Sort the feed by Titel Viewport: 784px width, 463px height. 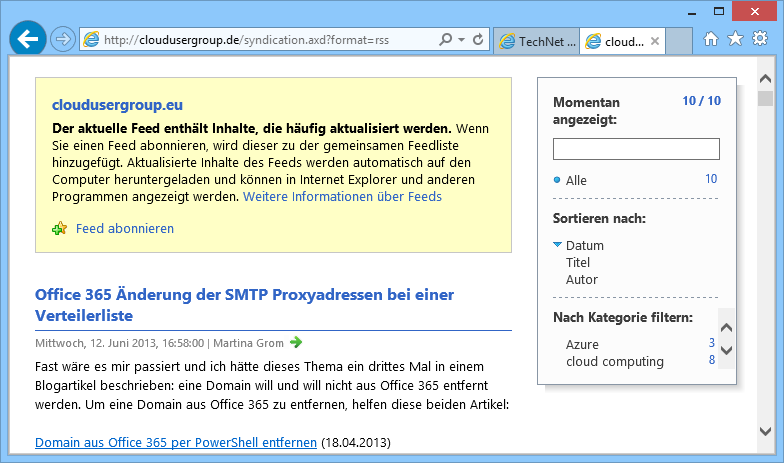[578, 263]
